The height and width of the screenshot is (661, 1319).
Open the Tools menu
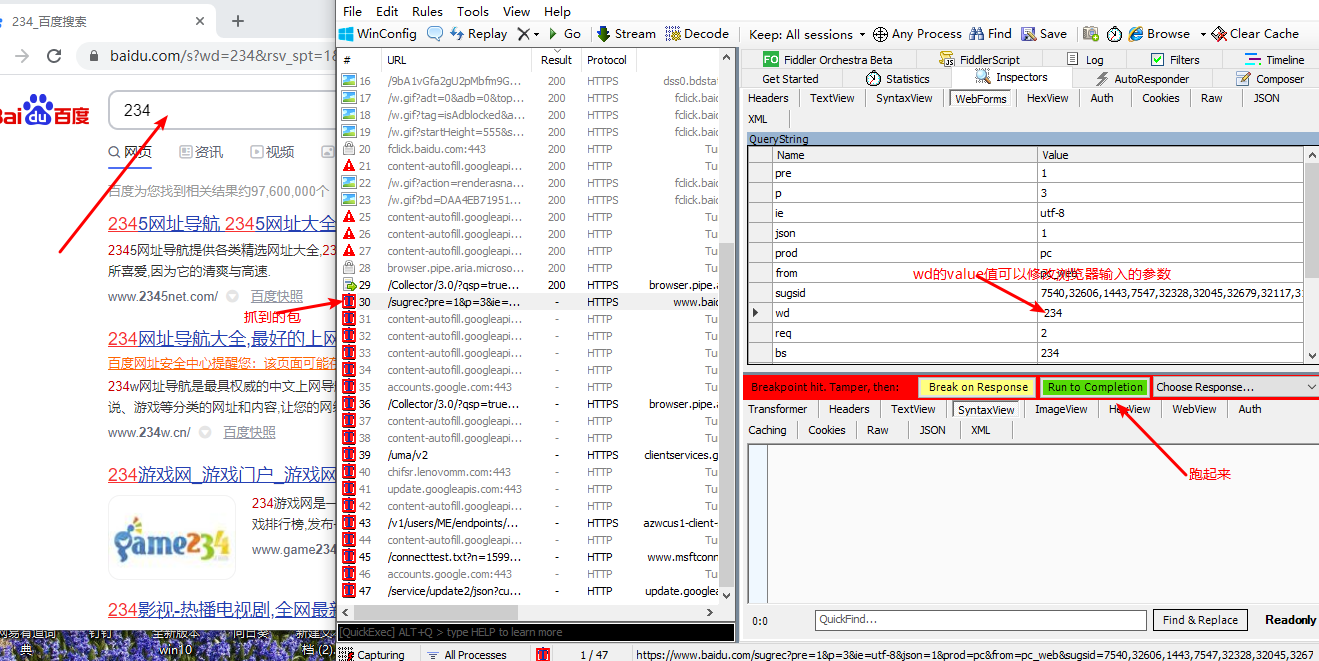tap(473, 11)
